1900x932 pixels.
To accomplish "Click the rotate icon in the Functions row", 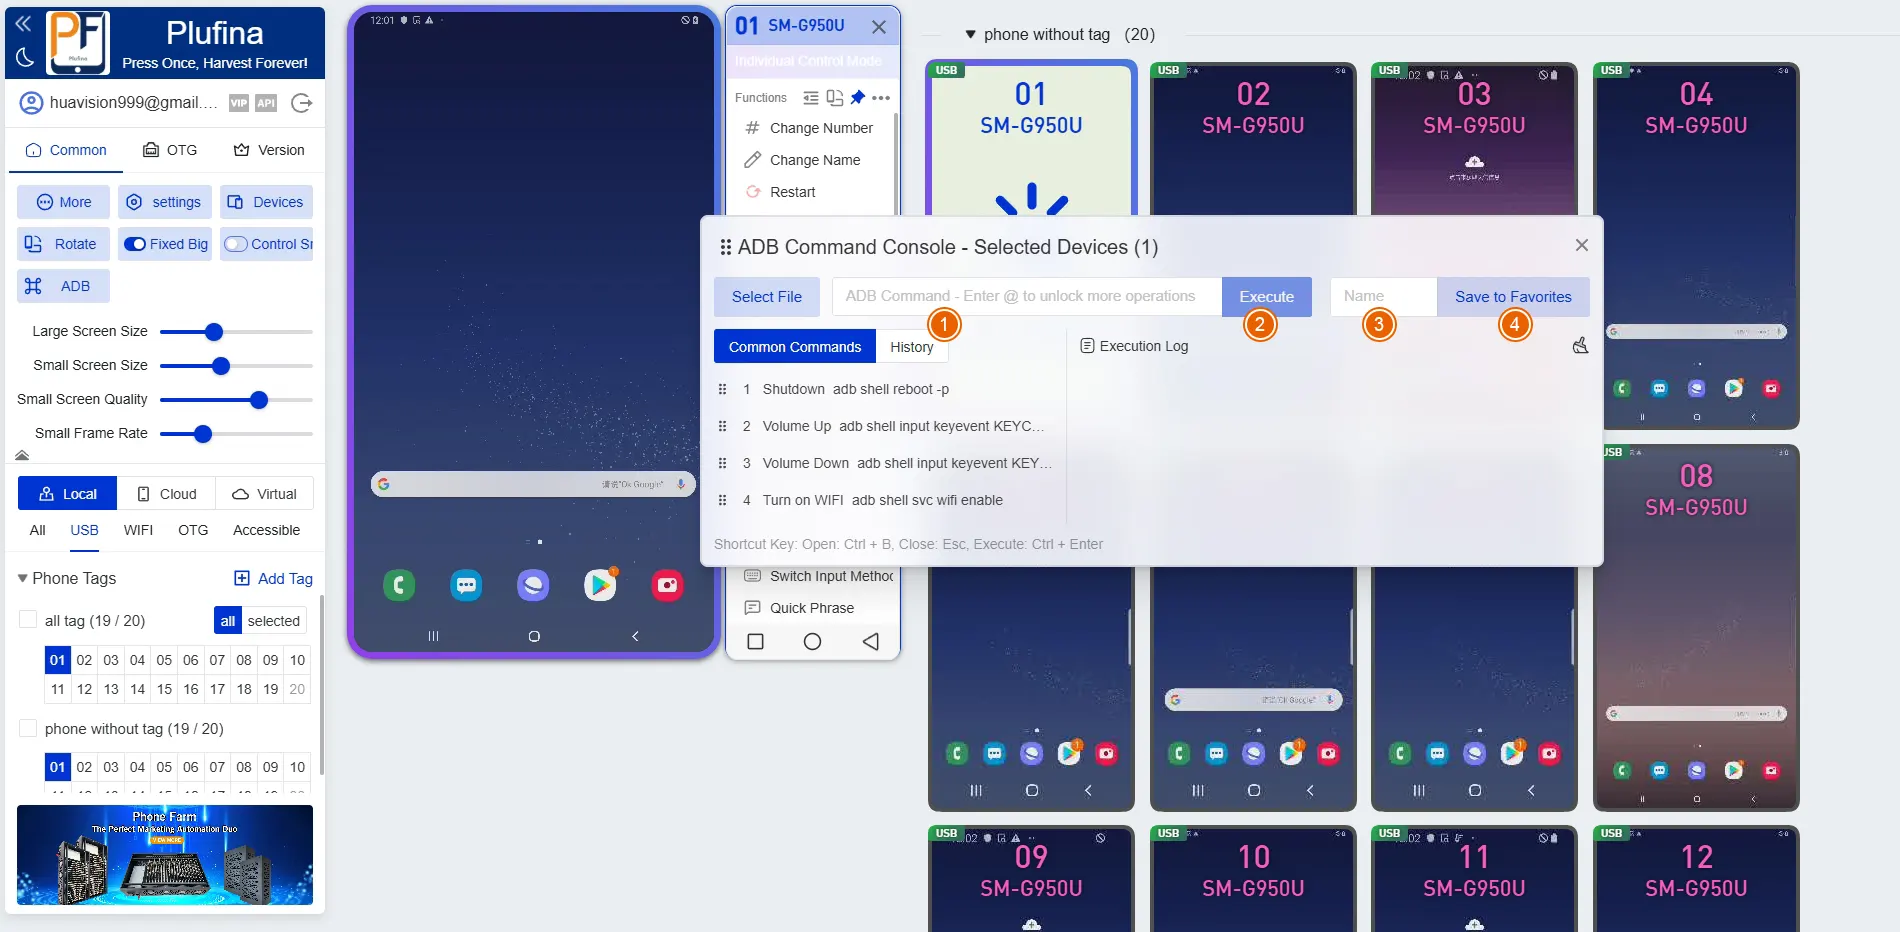I will click(x=835, y=97).
